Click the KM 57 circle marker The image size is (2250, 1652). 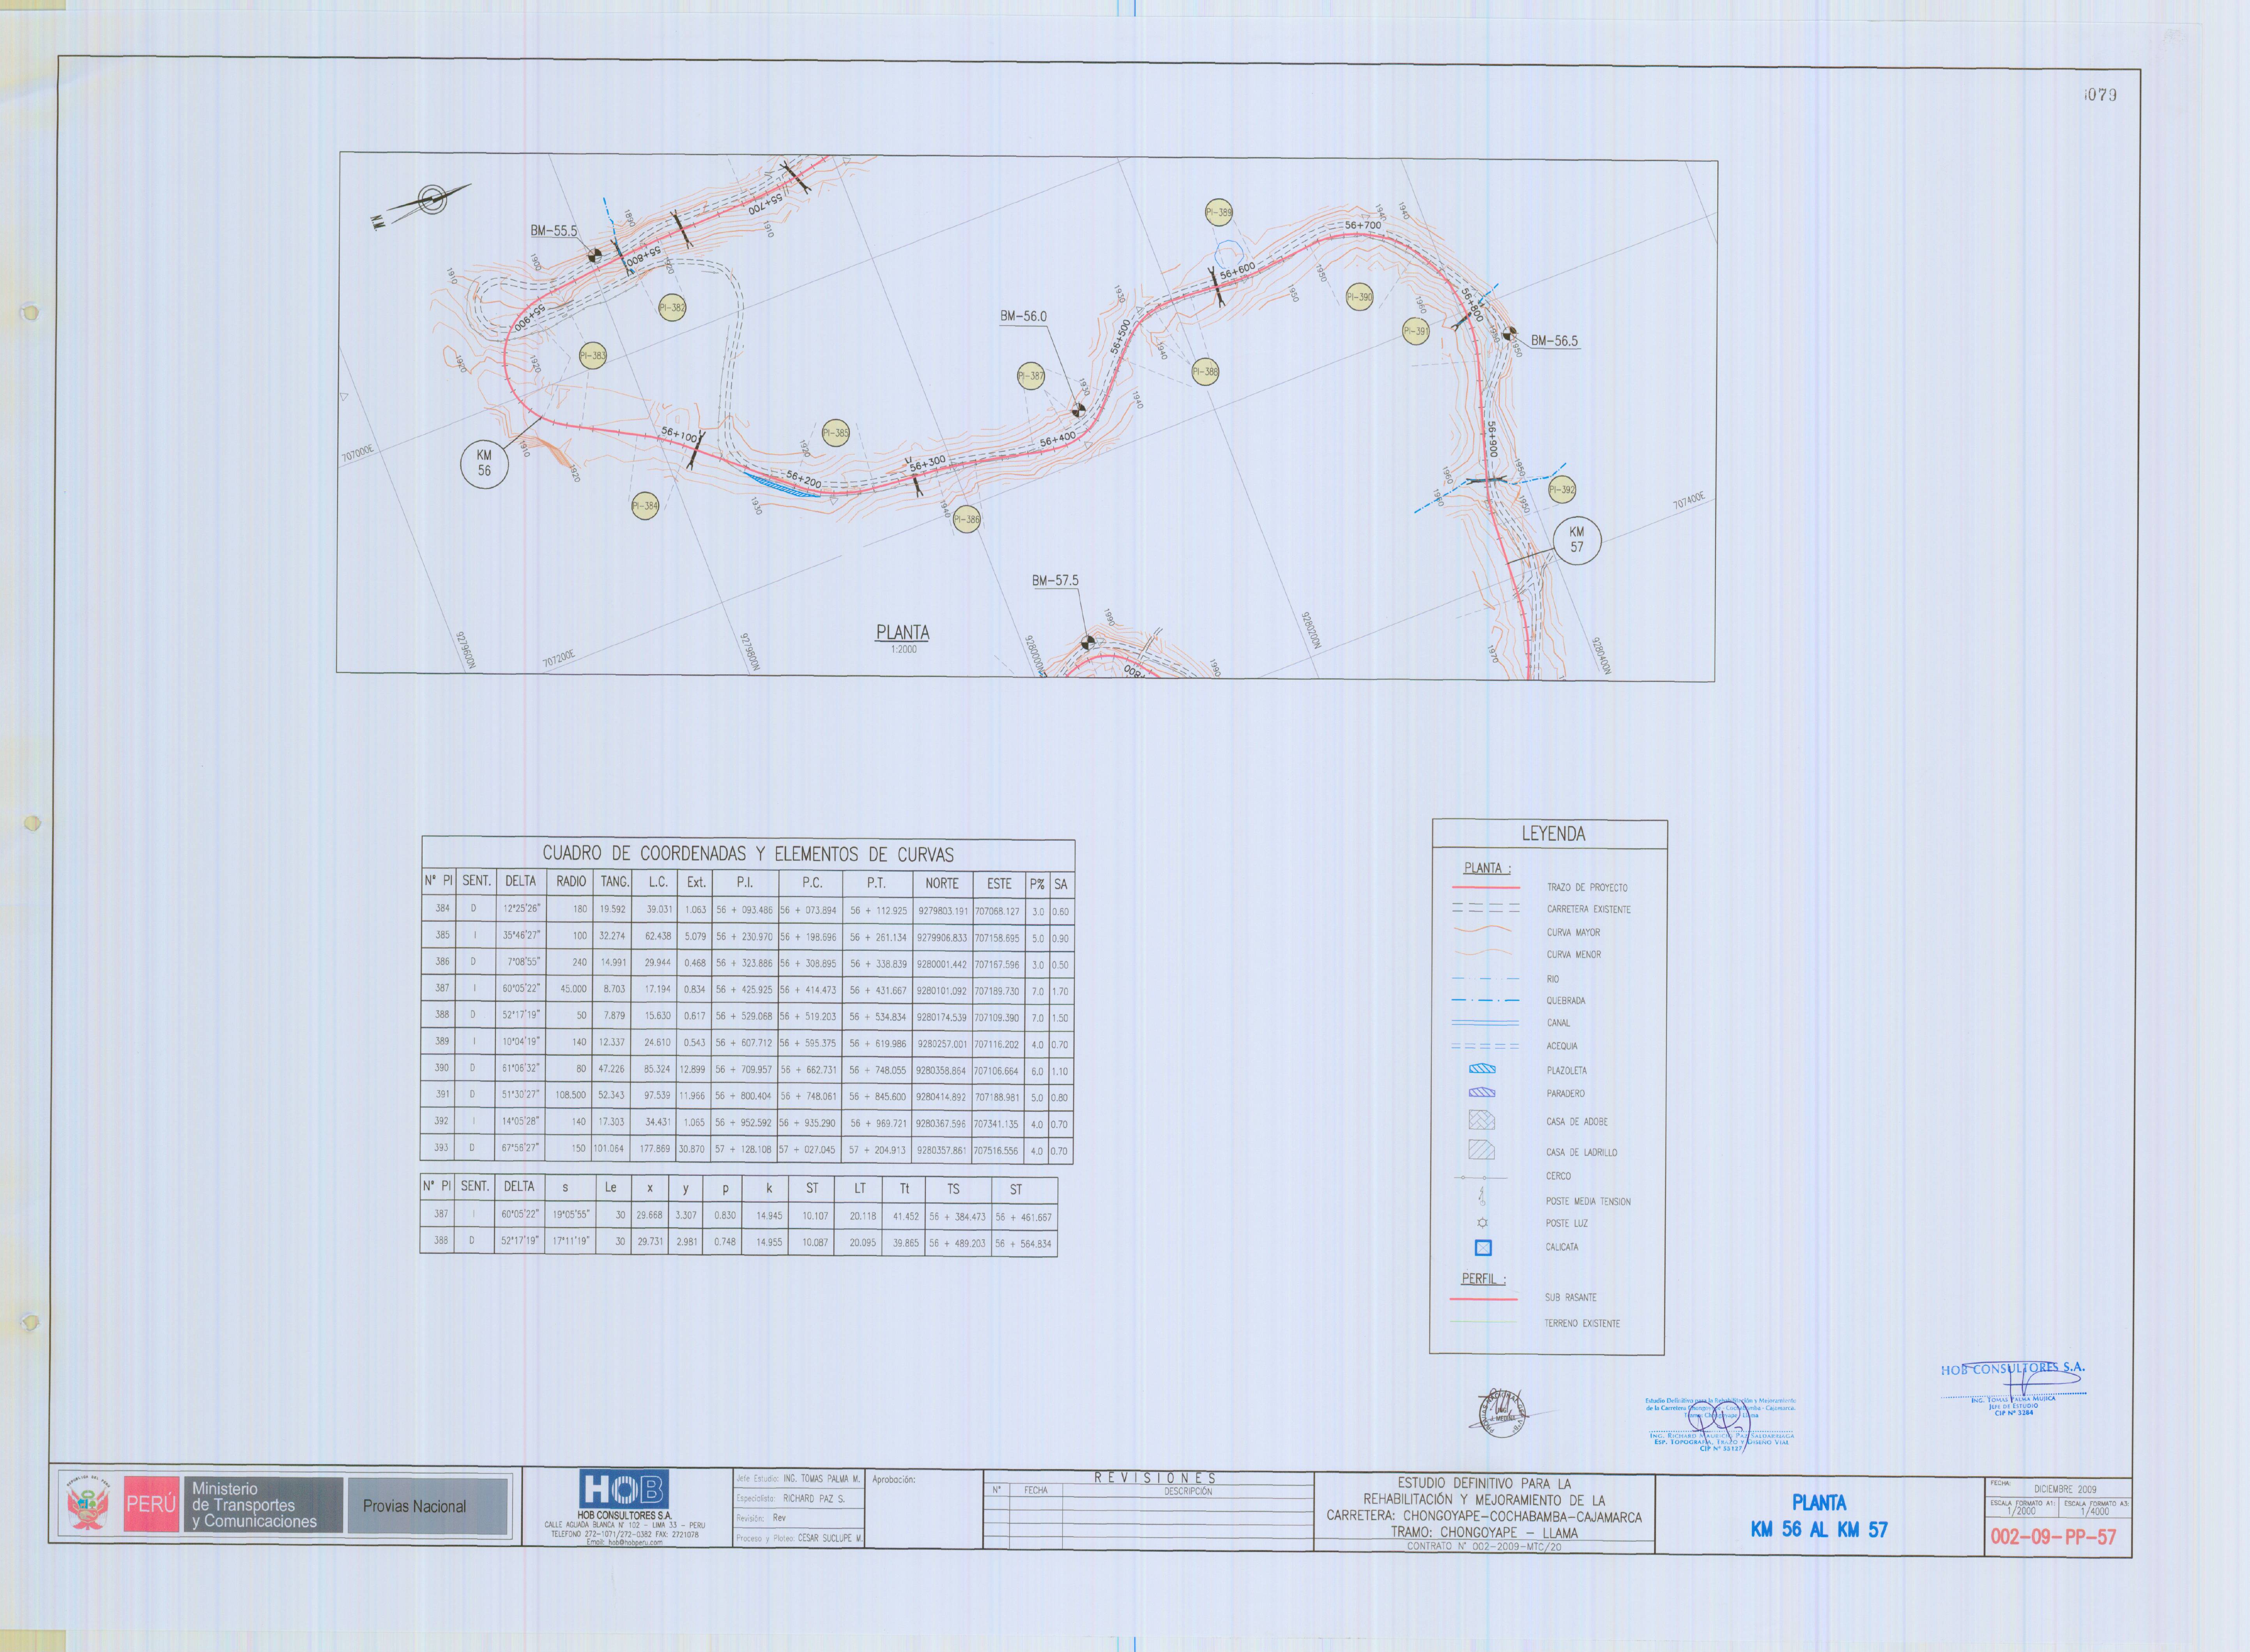click(1577, 540)
